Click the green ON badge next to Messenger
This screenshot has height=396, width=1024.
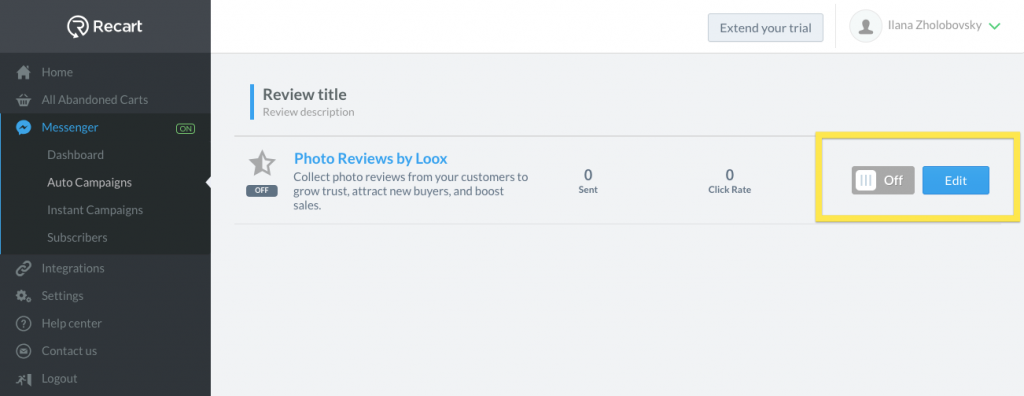point(185,129)
